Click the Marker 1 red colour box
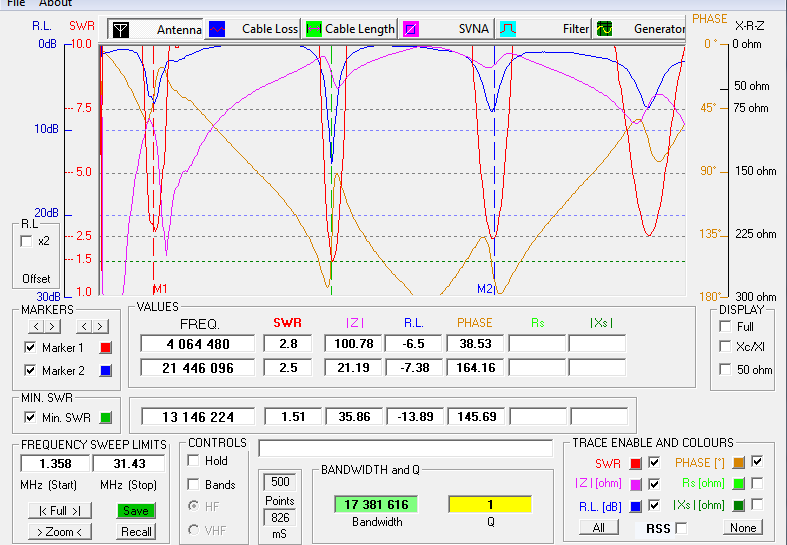This screenshot has height=545, width=787. pyautogui.click(x=107, y=348)
